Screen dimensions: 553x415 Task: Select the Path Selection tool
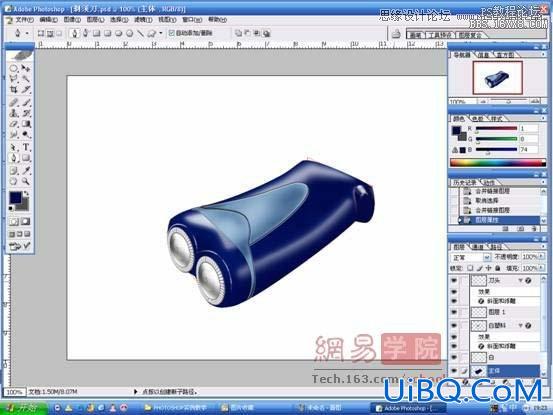click(14, 147)
